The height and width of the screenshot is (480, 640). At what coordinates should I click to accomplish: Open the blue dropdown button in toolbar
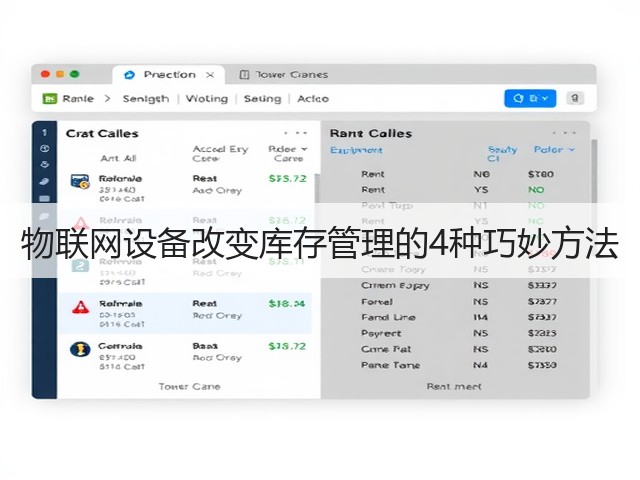(x=530, y=98)
